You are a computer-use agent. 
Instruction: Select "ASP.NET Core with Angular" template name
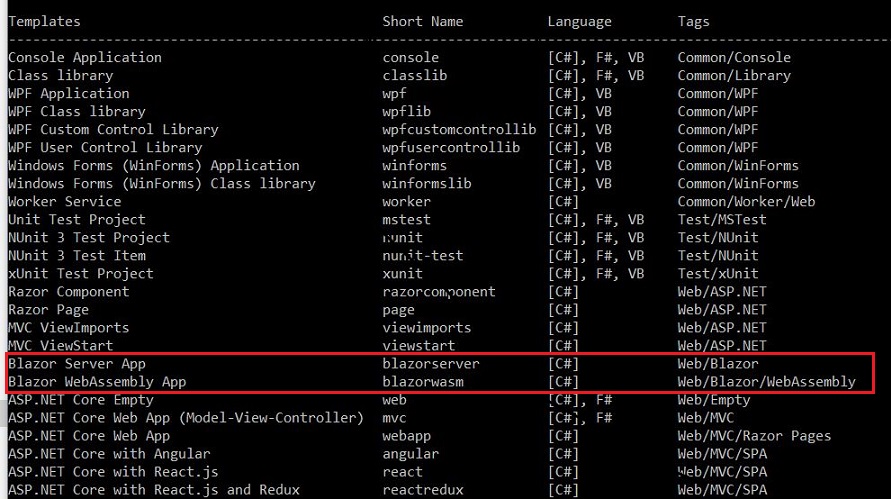pos(109,454)
